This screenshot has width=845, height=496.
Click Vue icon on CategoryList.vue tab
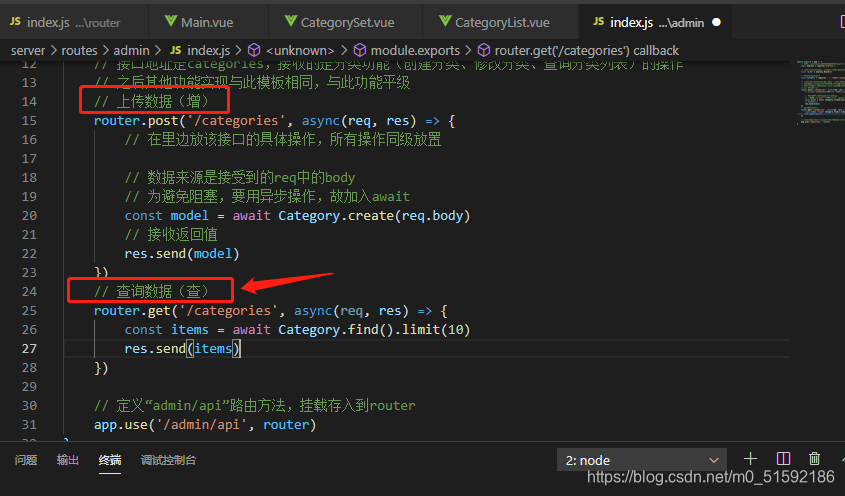click(445, 21)
